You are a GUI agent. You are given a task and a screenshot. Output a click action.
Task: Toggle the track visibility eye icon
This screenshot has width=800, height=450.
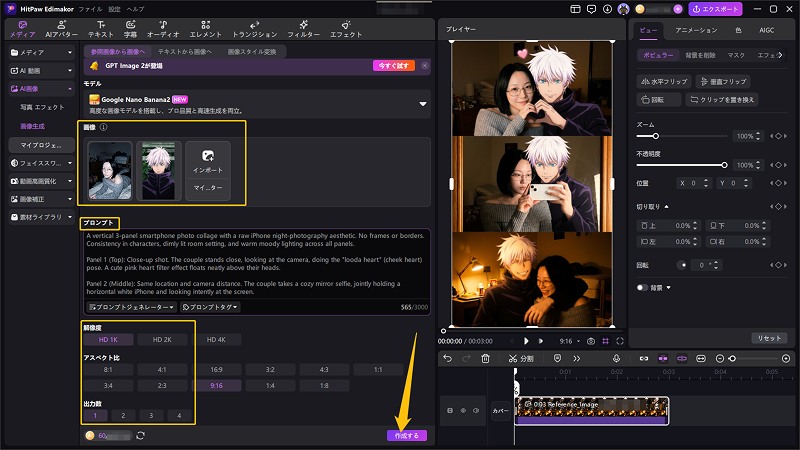point(463,410)
